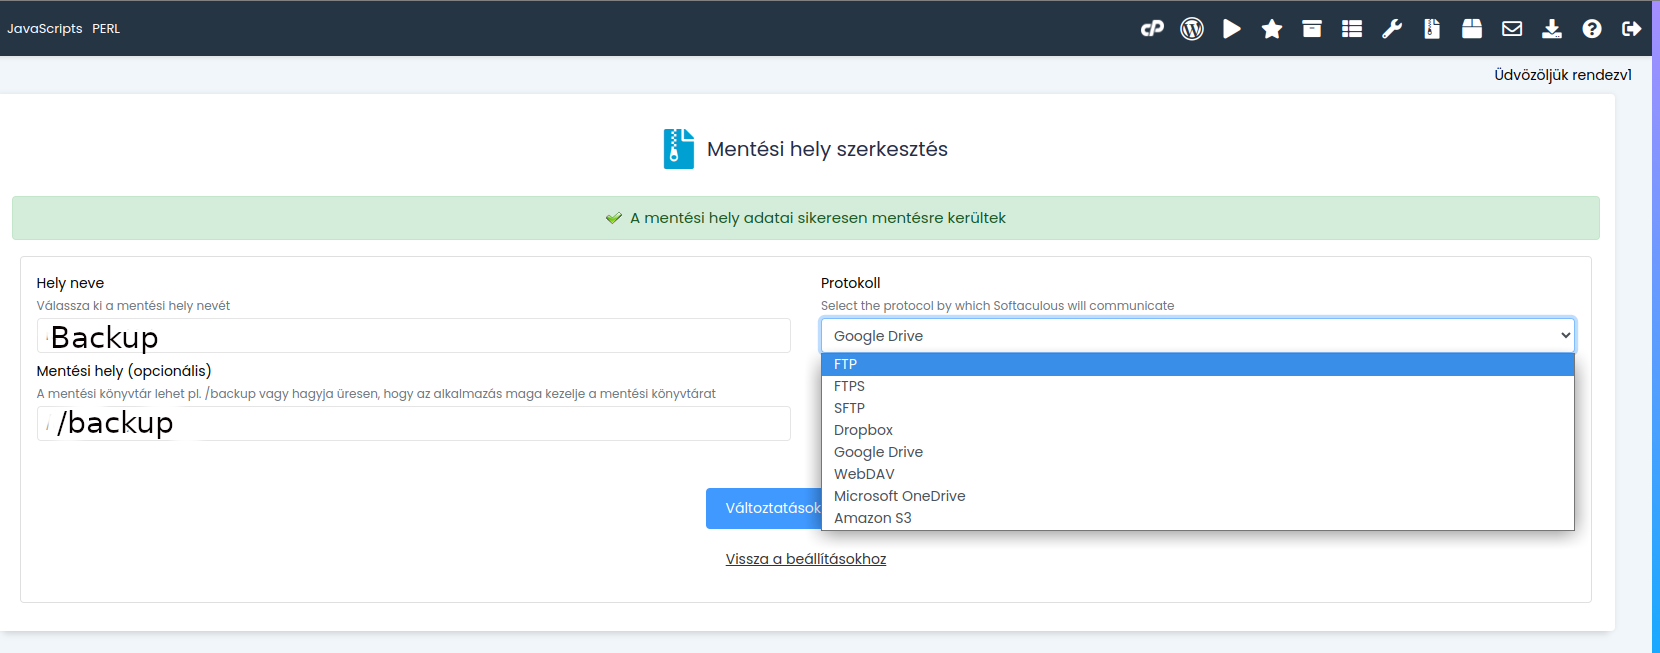Click the Változtatások save button
This screenshot has width=1660, height=653.
tap(764, 508)
